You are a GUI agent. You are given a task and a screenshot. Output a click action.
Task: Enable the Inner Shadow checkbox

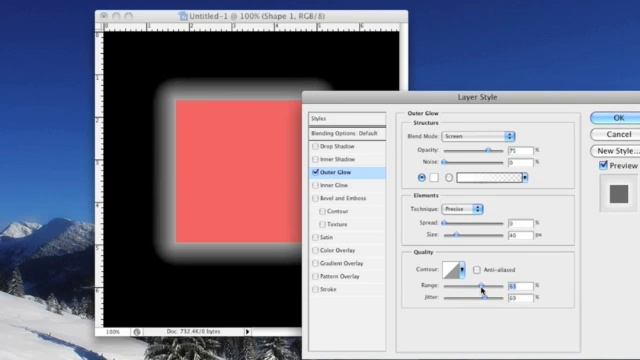click(315, 159)
